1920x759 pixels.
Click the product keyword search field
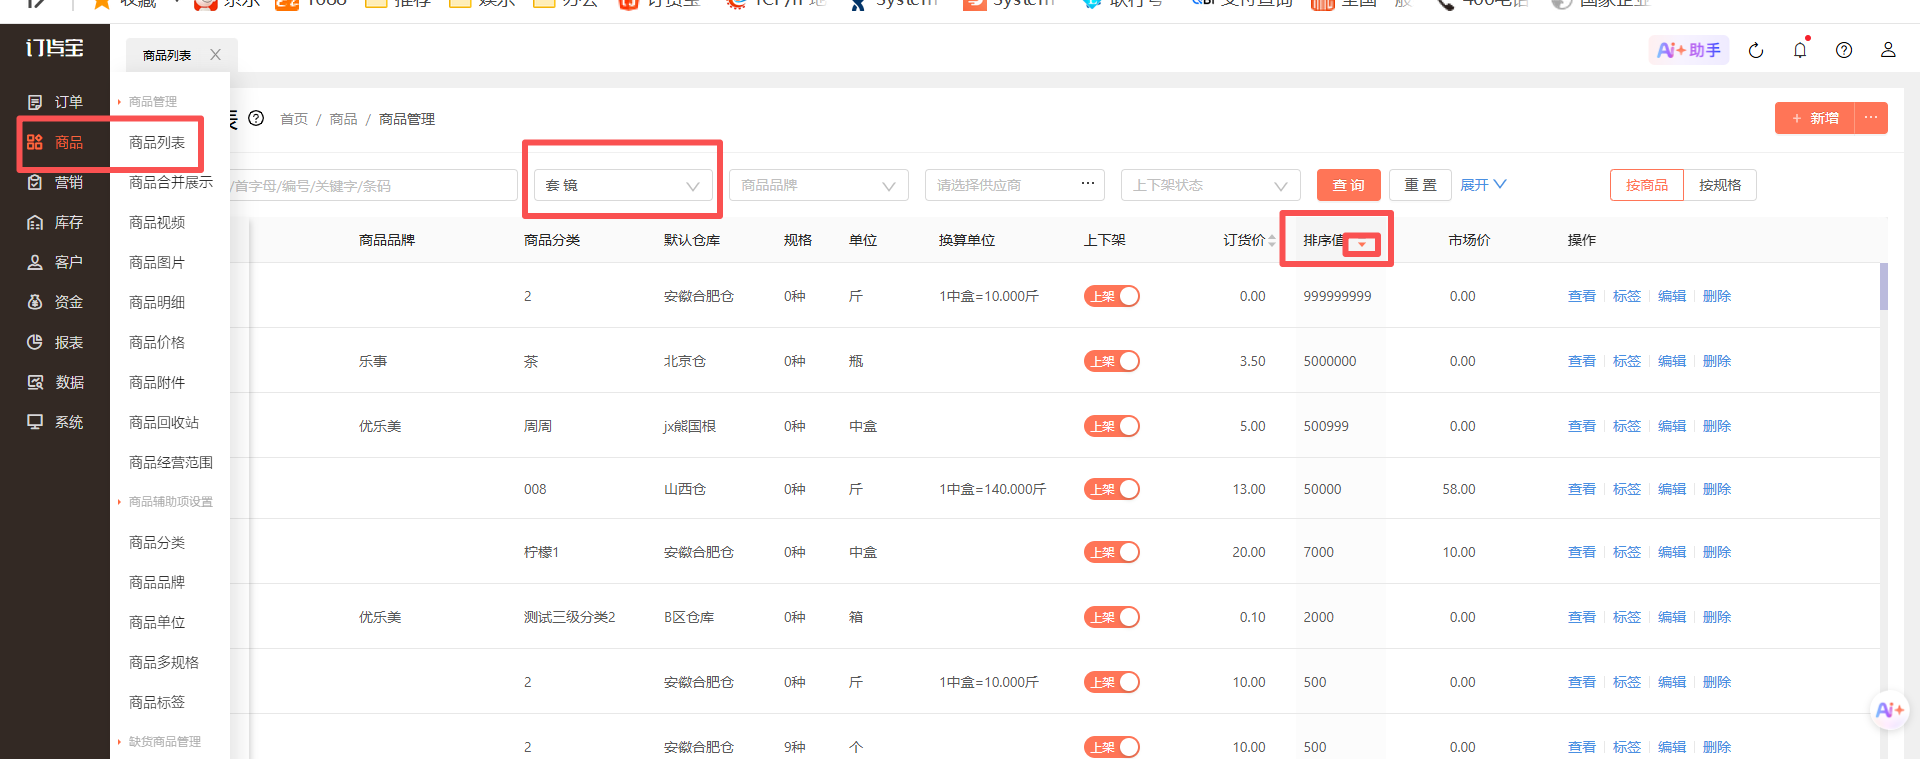click(x=373, y=185)
